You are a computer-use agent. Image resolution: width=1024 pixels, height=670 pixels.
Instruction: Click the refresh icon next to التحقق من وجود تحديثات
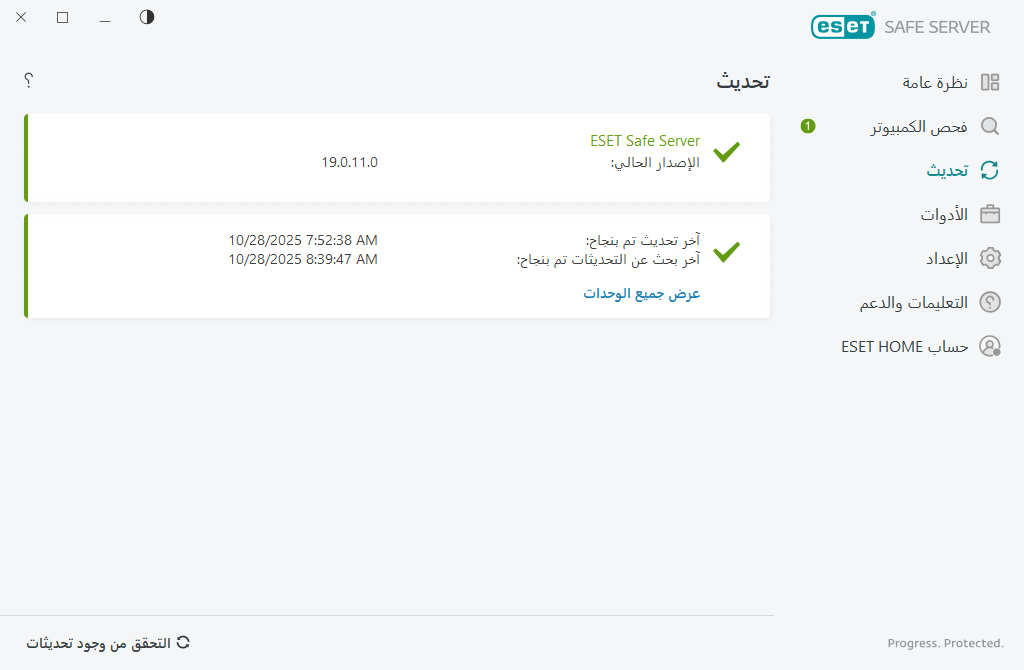[181, 643]
